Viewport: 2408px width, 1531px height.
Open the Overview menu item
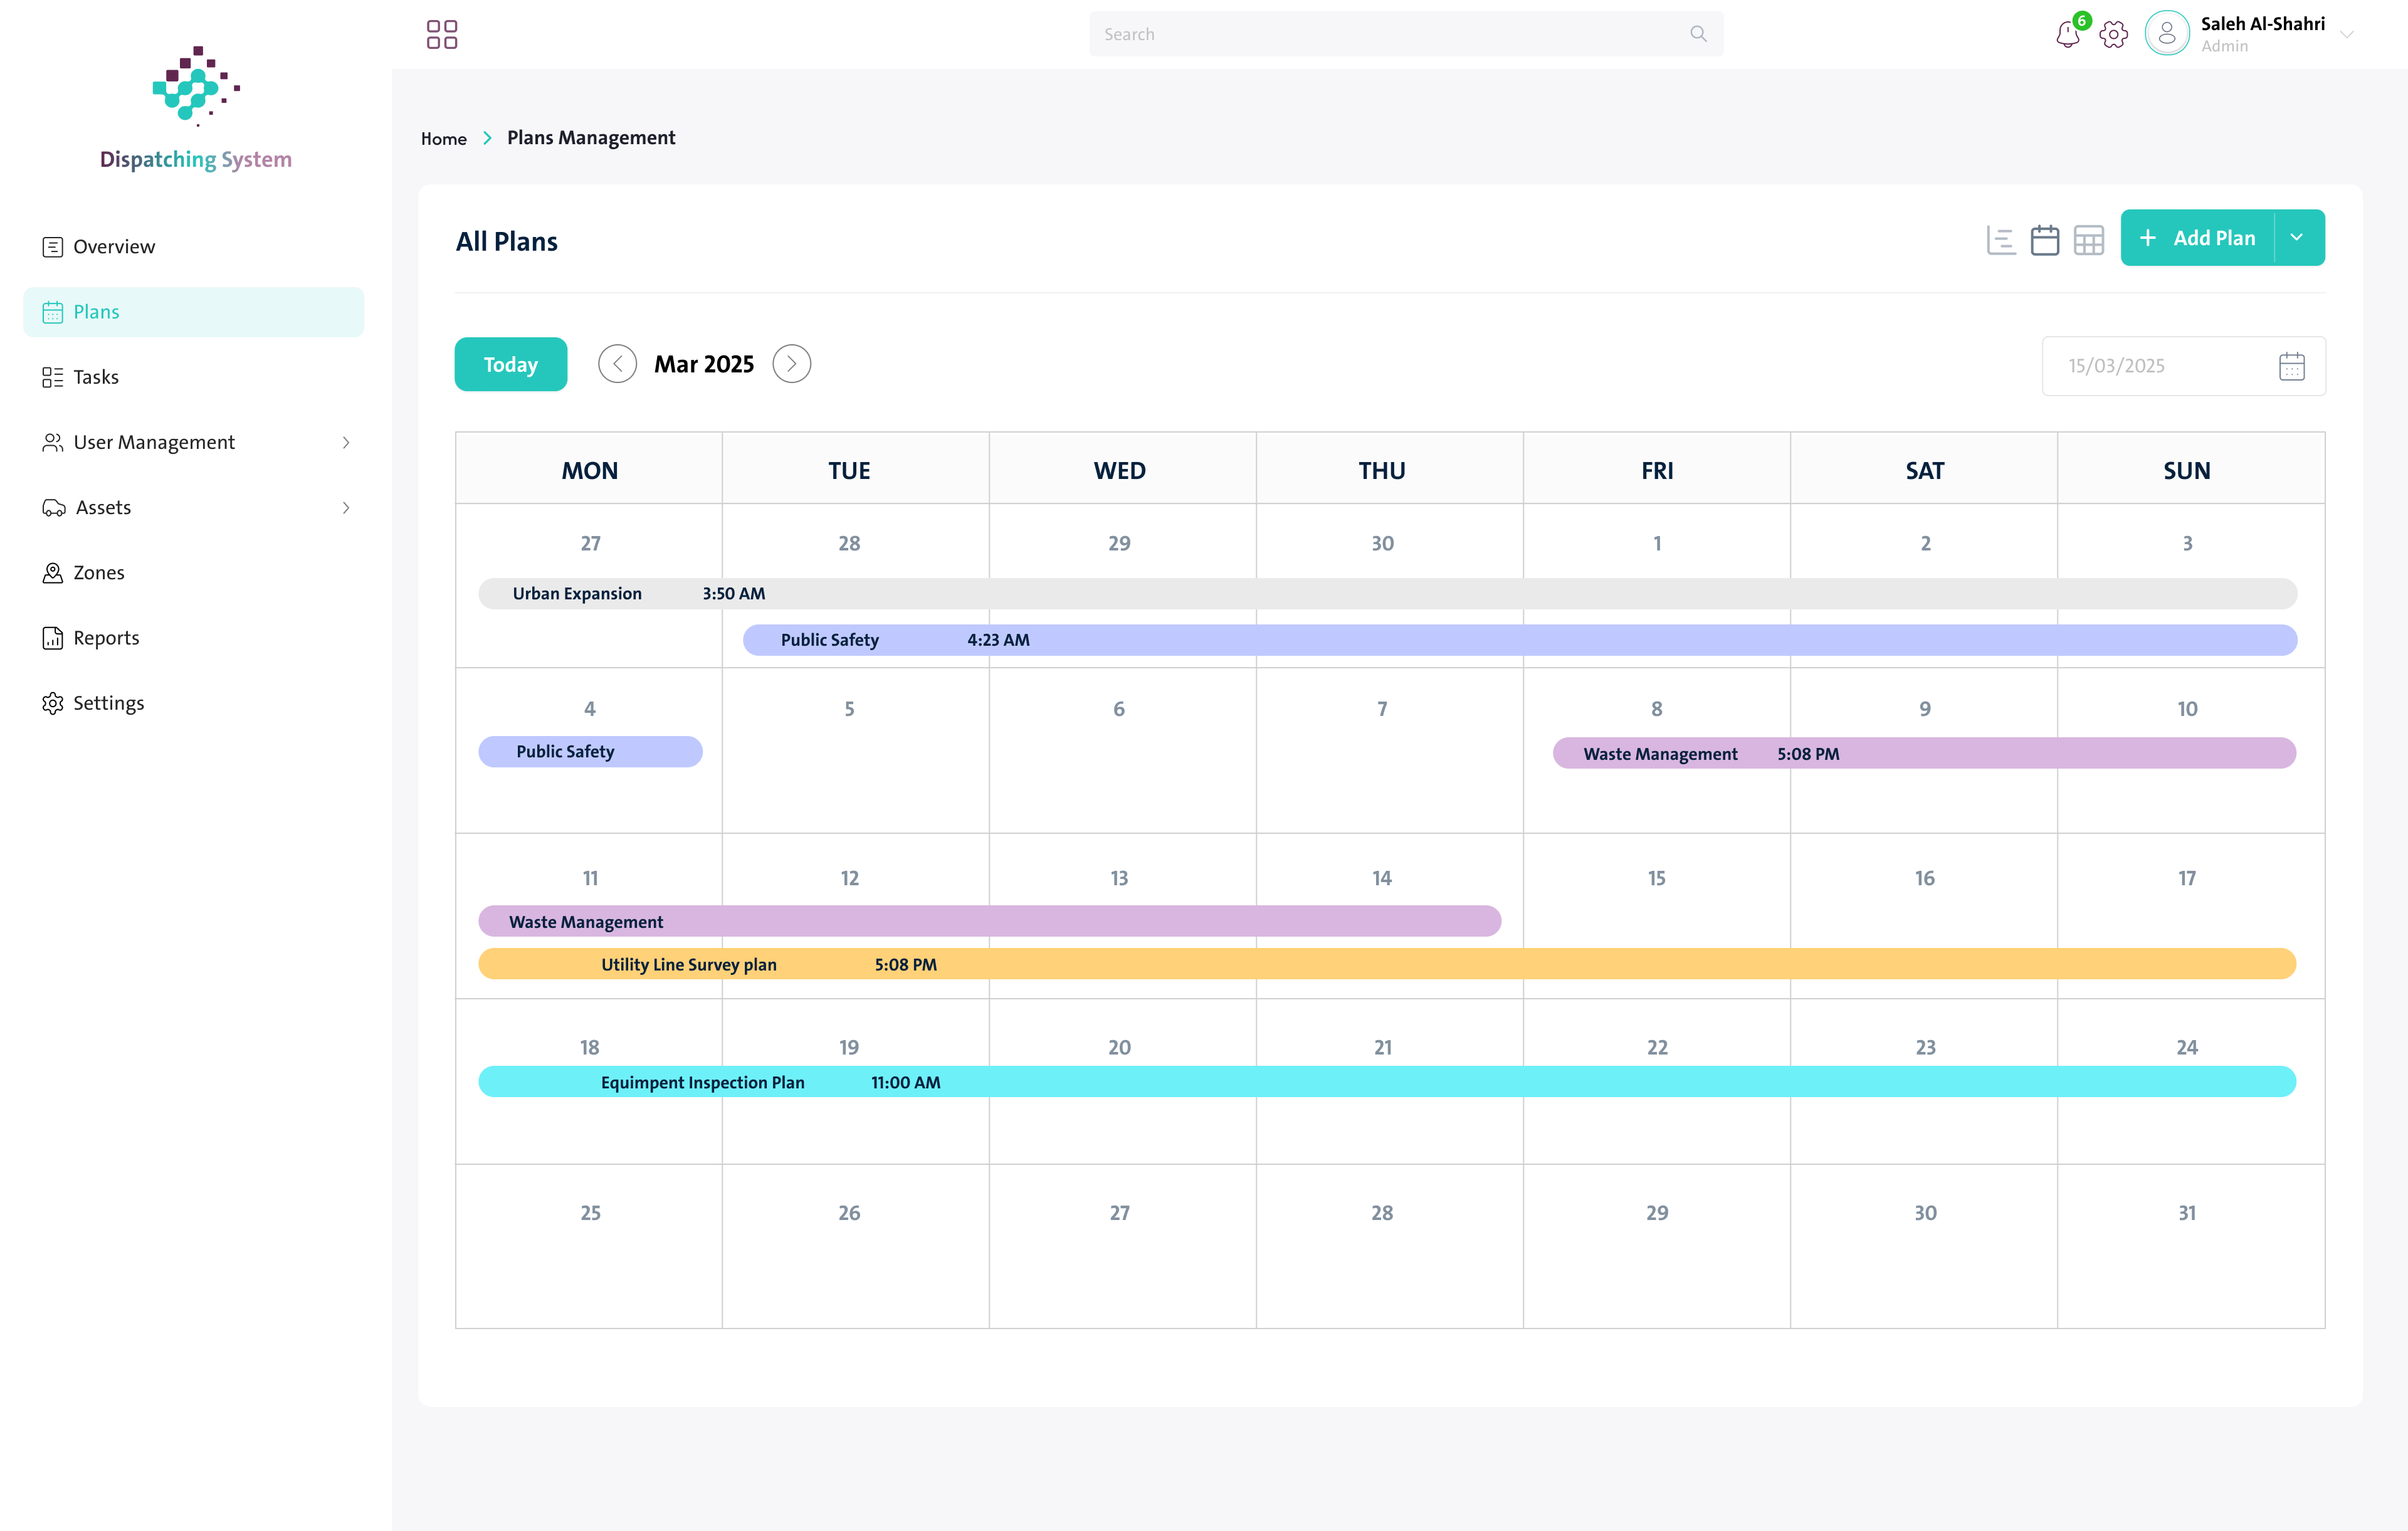pyautogui.click(x=194, y=247)
